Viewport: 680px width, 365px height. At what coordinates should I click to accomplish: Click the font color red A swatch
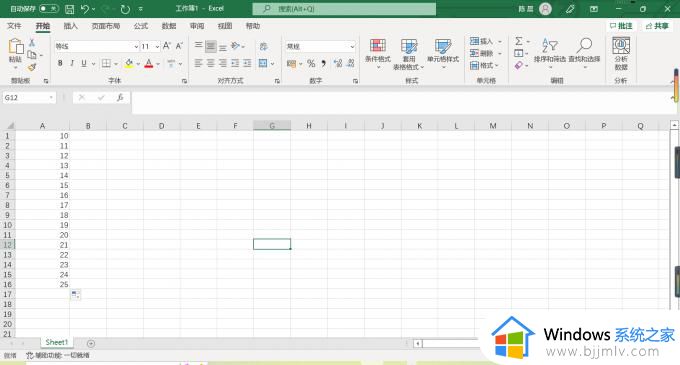tap(149, 64)
